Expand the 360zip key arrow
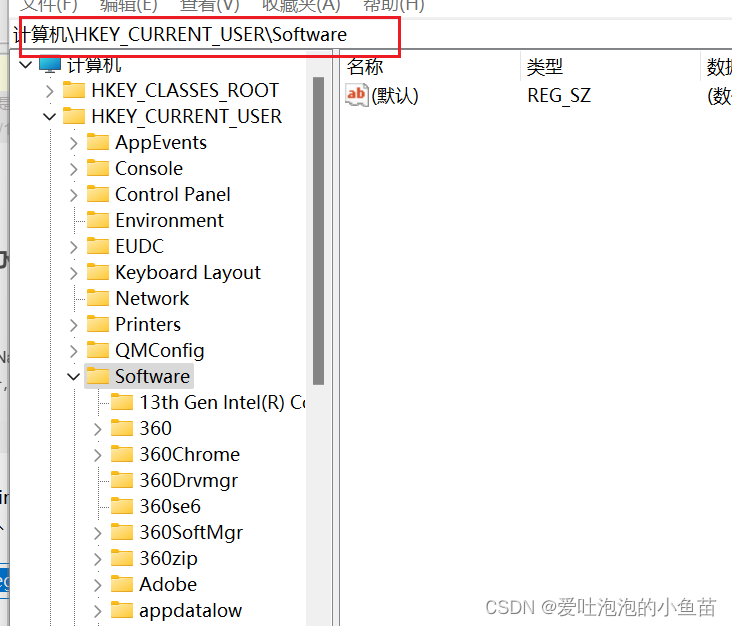The image size is (732, 626). tap(98, 559)
